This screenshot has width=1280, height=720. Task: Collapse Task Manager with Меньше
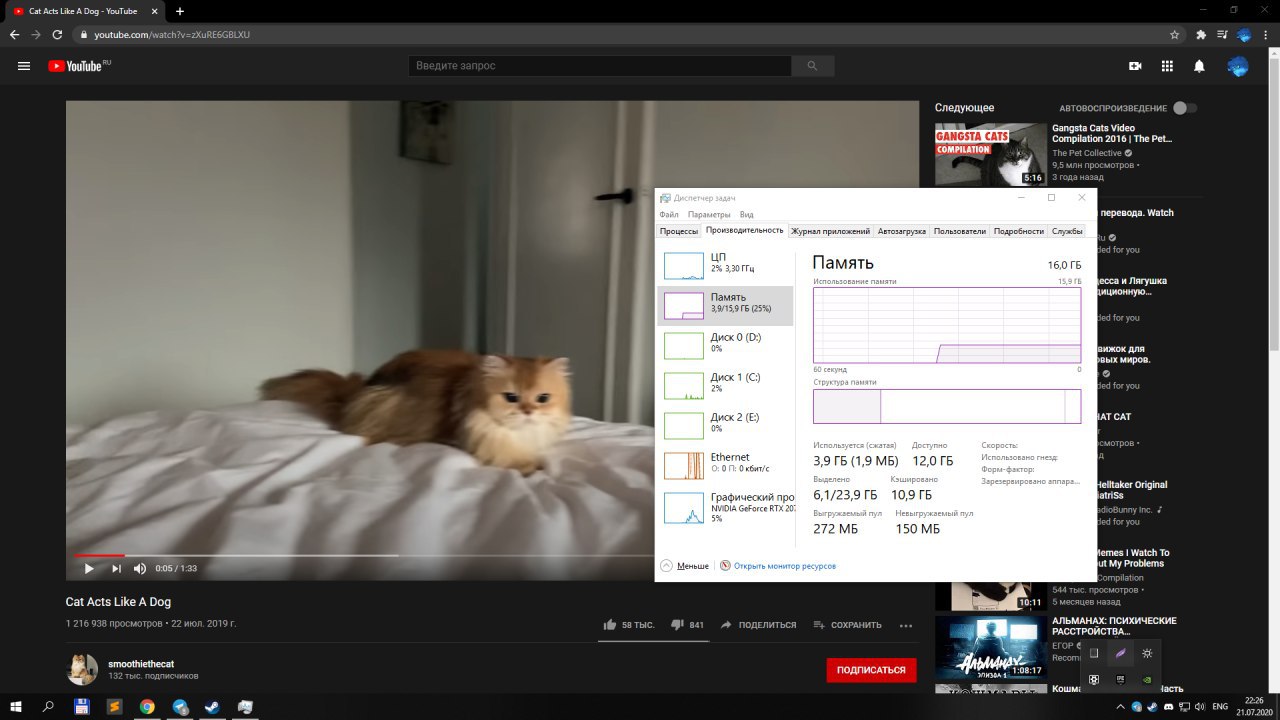[684, 566]
